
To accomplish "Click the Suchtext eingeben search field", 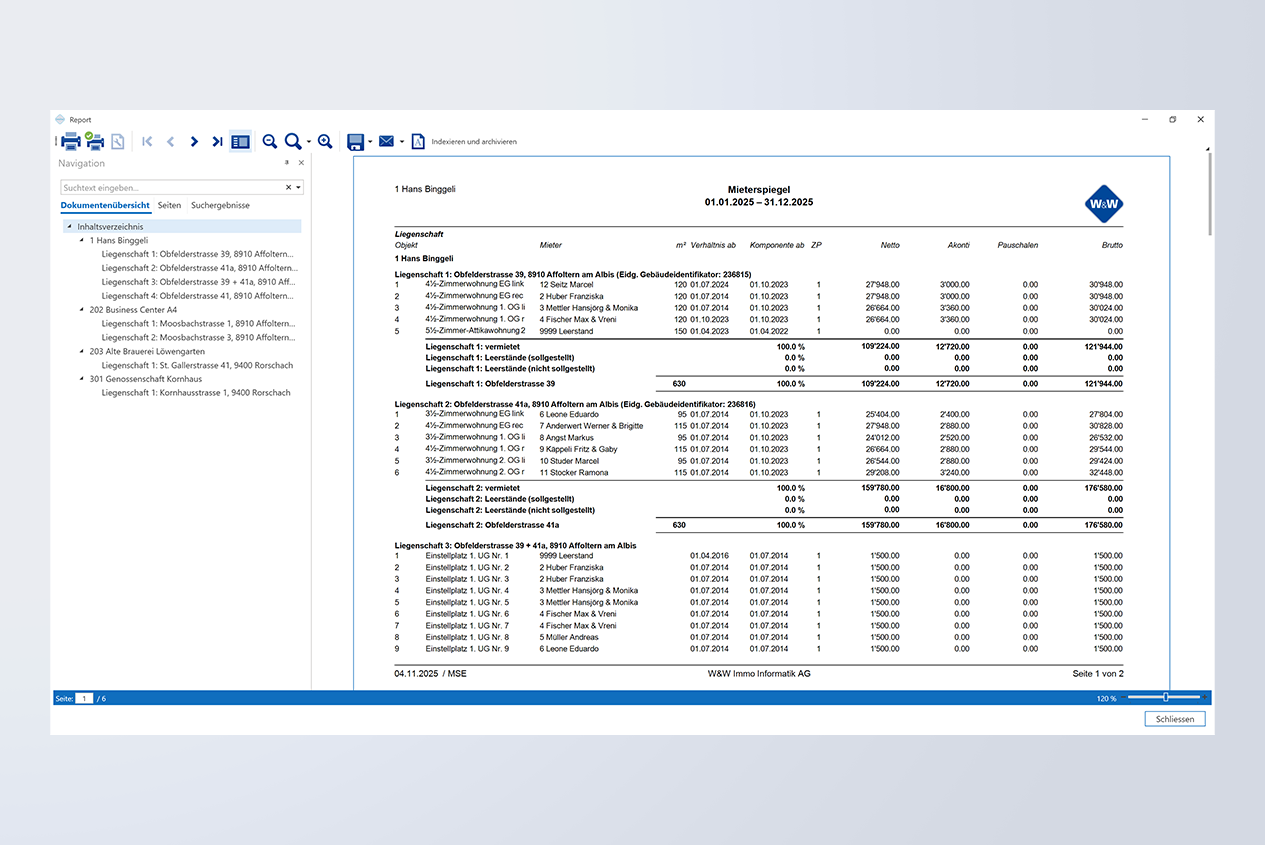I will [x=170, y=187].
